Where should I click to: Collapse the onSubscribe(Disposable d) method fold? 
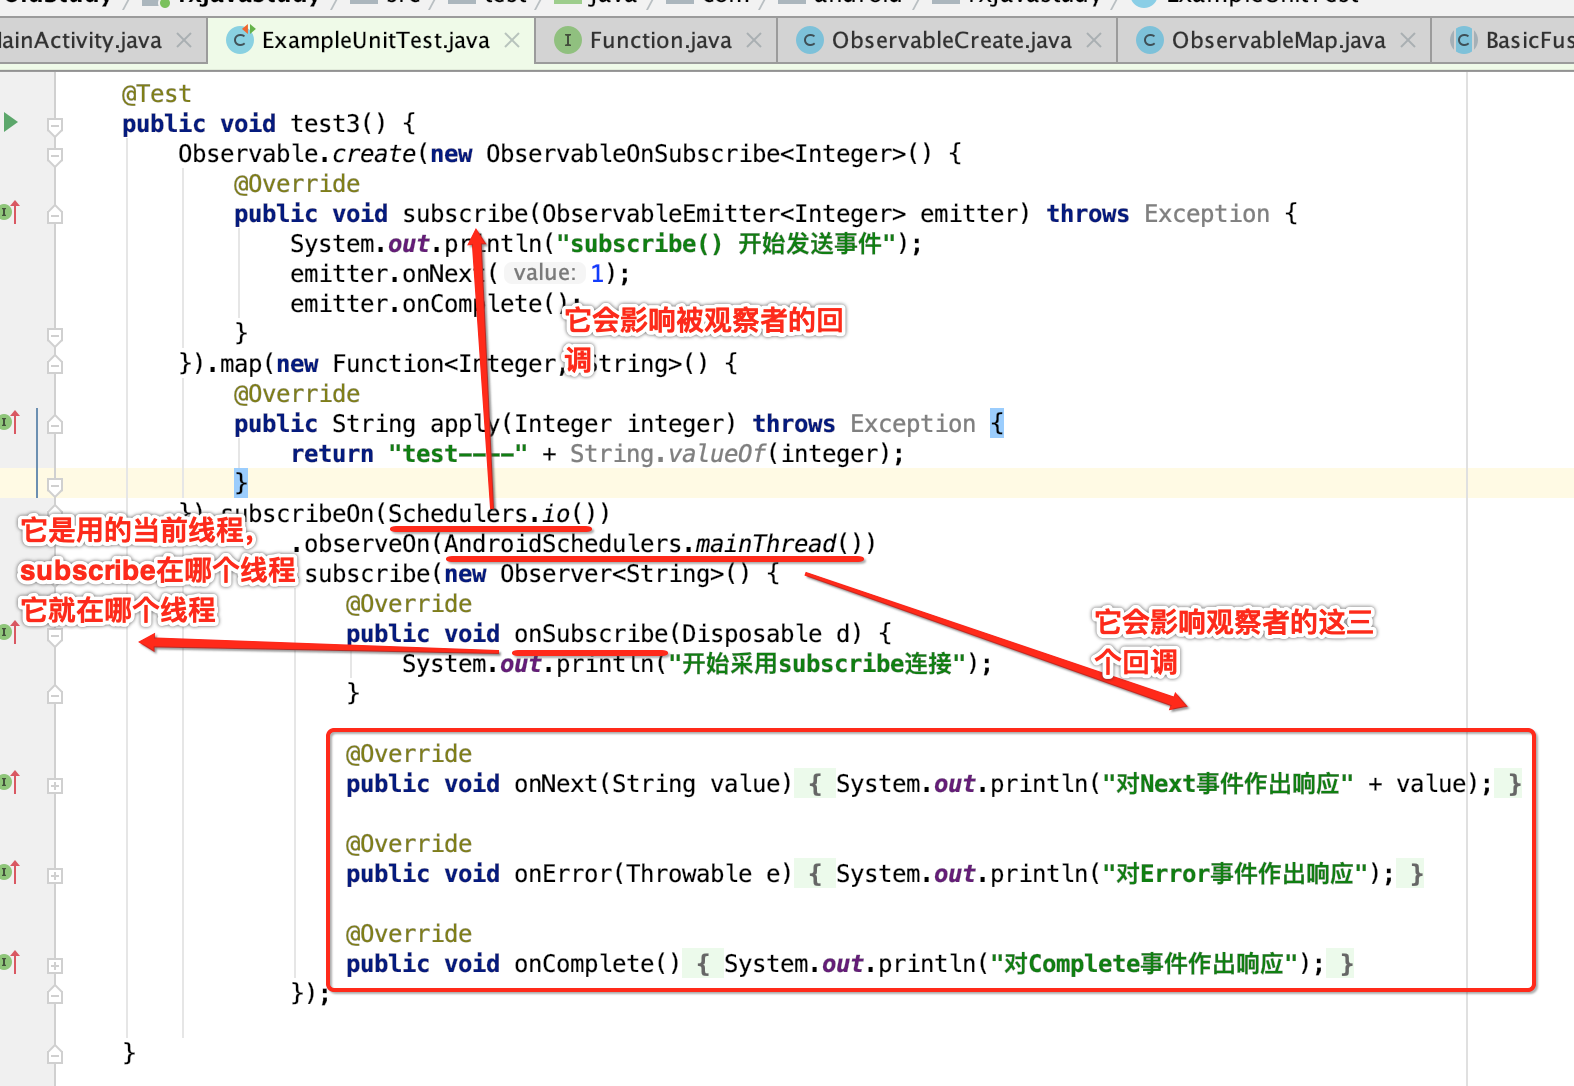tap(55, 635)
